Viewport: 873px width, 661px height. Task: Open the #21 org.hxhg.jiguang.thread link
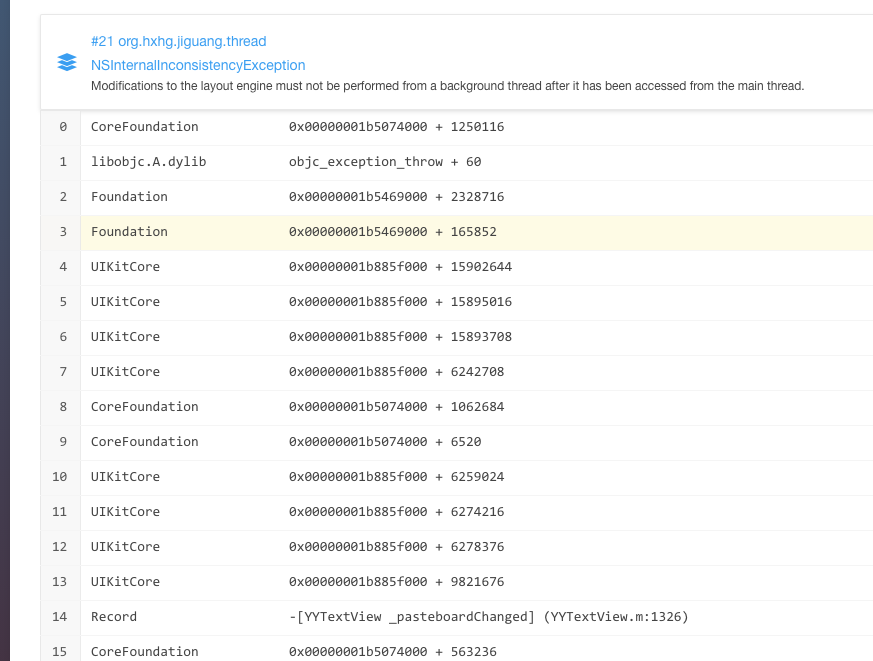[x=178, y=41]
